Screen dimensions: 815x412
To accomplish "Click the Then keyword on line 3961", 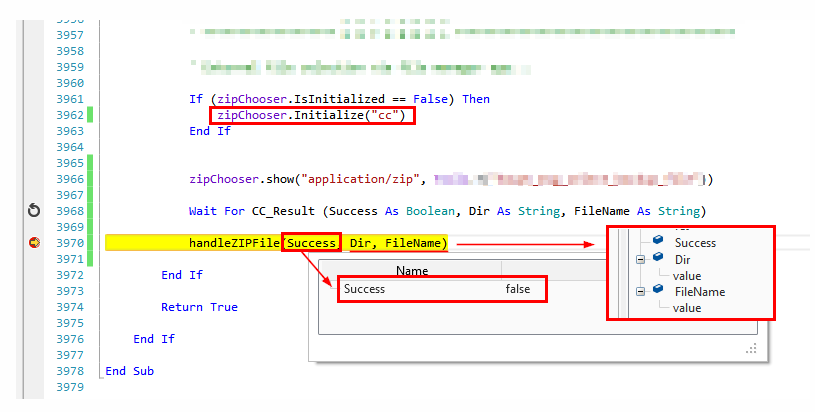I will point(476,99).
